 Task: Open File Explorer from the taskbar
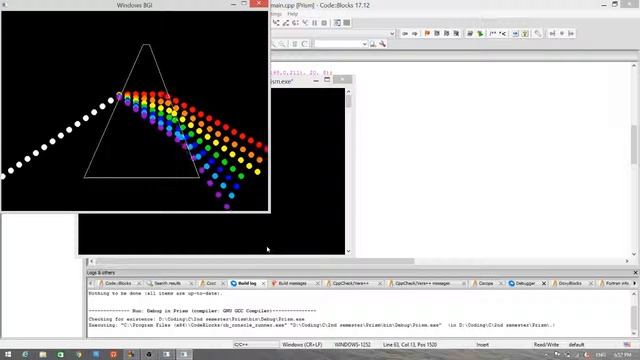(x=43, y=355)
